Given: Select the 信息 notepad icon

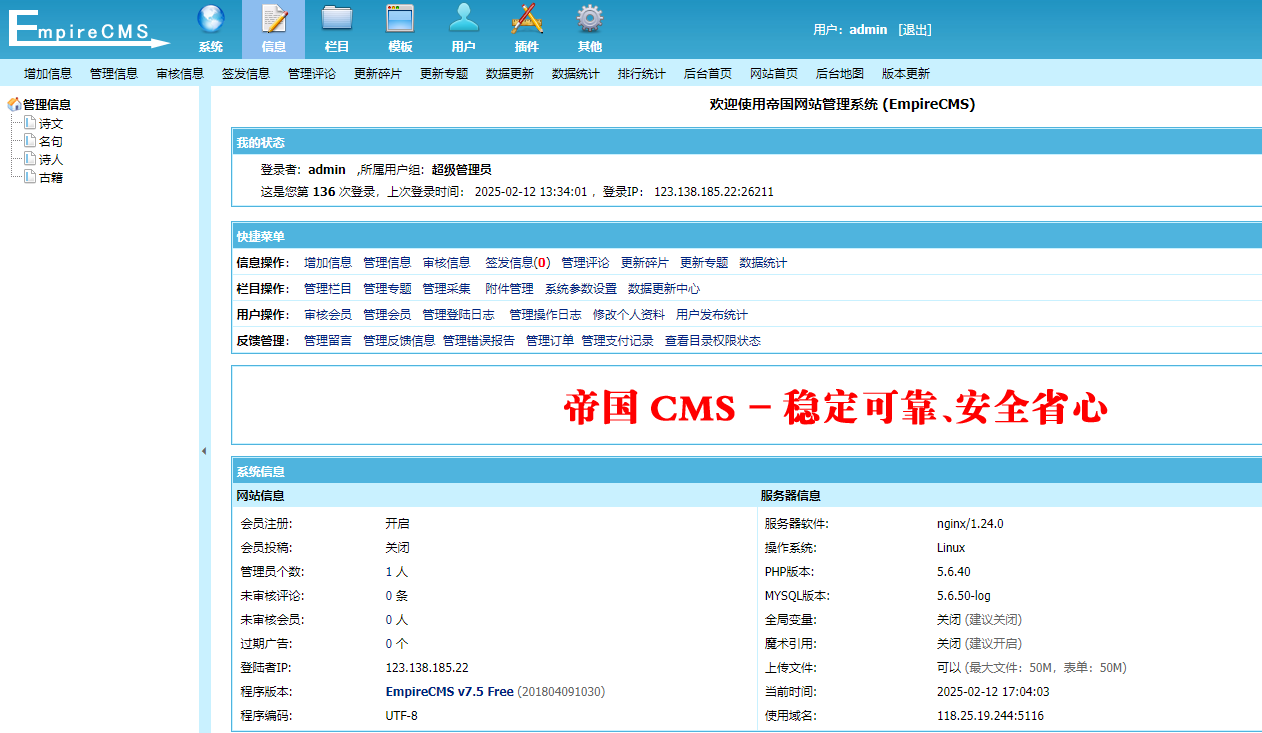Looking at the screenshot, I should tap(274, 20).
